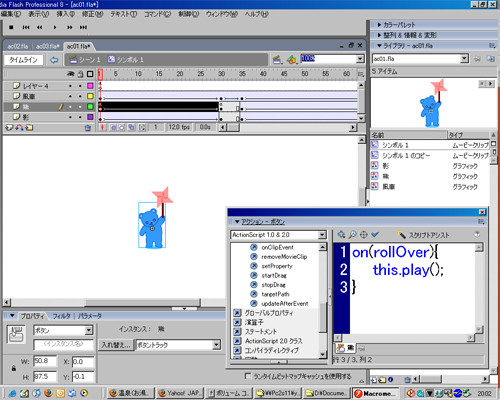This screenshot has height=400, width=500.
Task: Enable Script Assist mode
Action: pyautogui.click(x=424, y=235)
